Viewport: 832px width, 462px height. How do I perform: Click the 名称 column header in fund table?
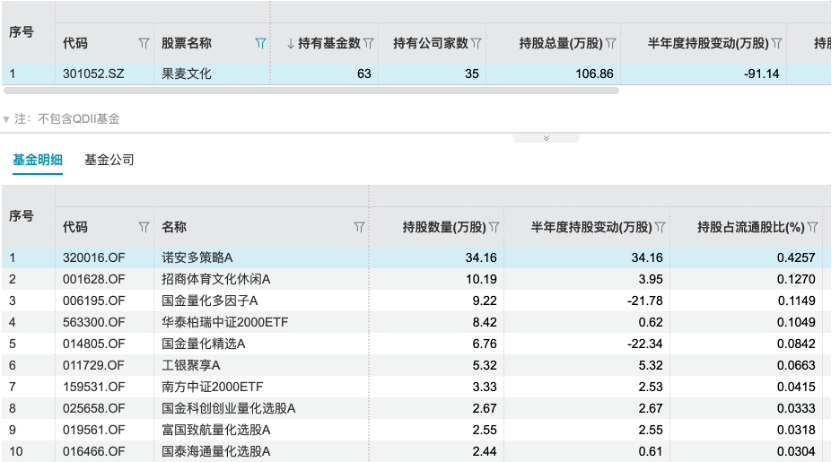[x=174, y=227]
